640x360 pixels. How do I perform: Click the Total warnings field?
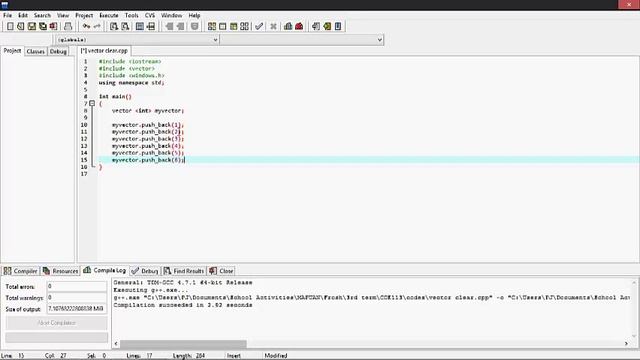[77, 298]
